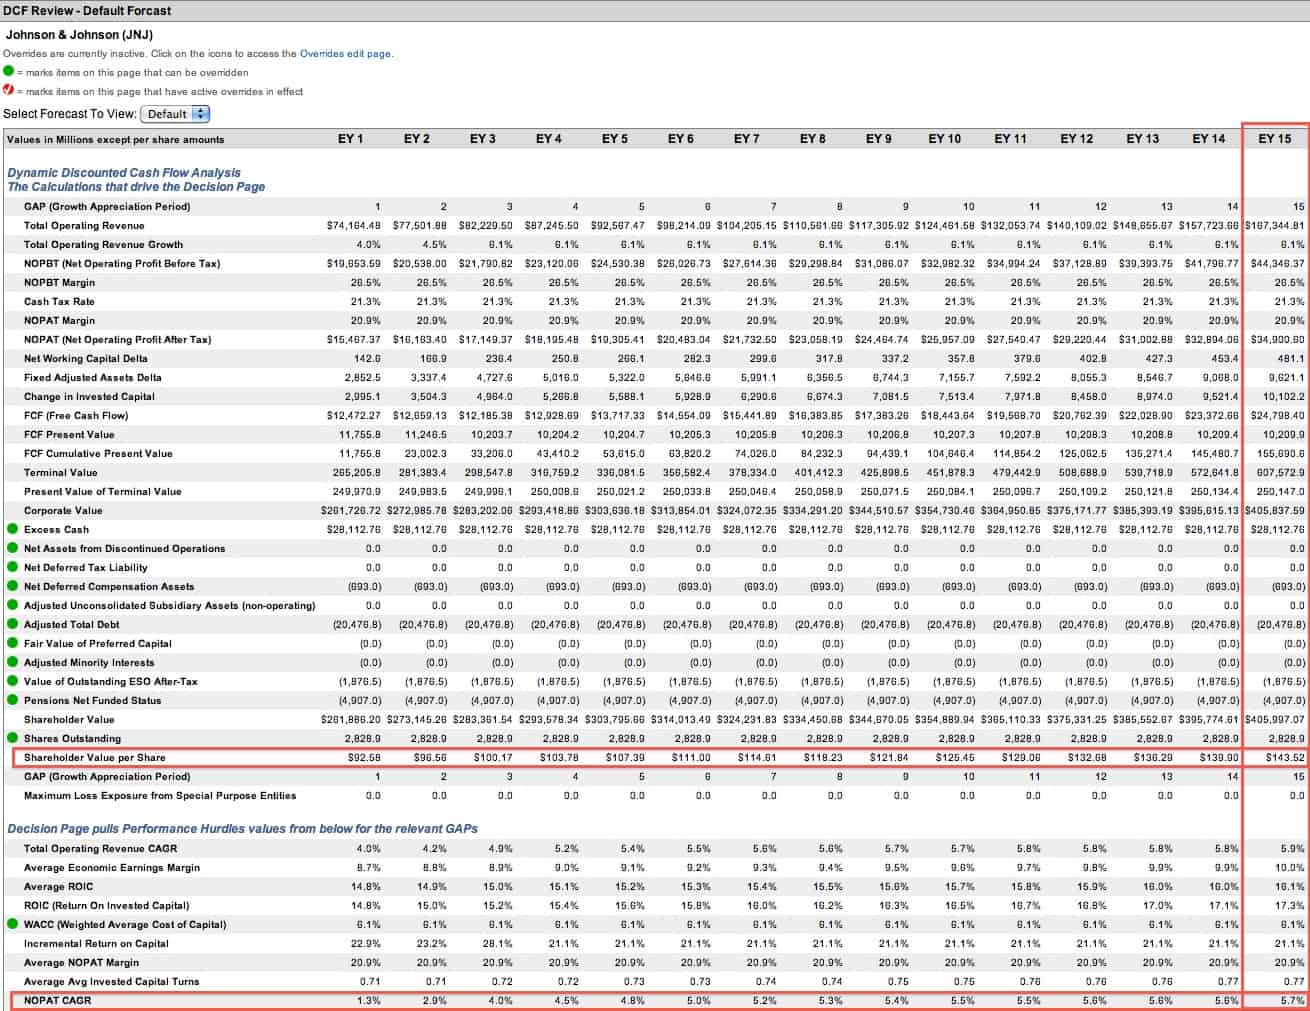The width and height of the screenshot is (1310, 1011).
Task: Click the EY 3 column header
Action: point(482,139)
